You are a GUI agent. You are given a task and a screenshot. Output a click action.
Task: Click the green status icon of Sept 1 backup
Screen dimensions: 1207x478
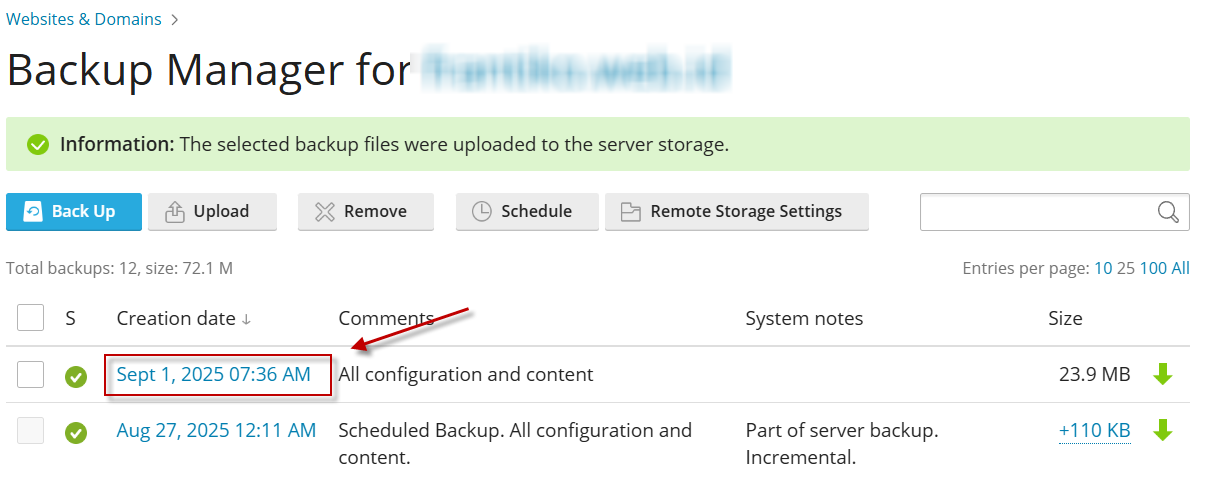[76, 377]
